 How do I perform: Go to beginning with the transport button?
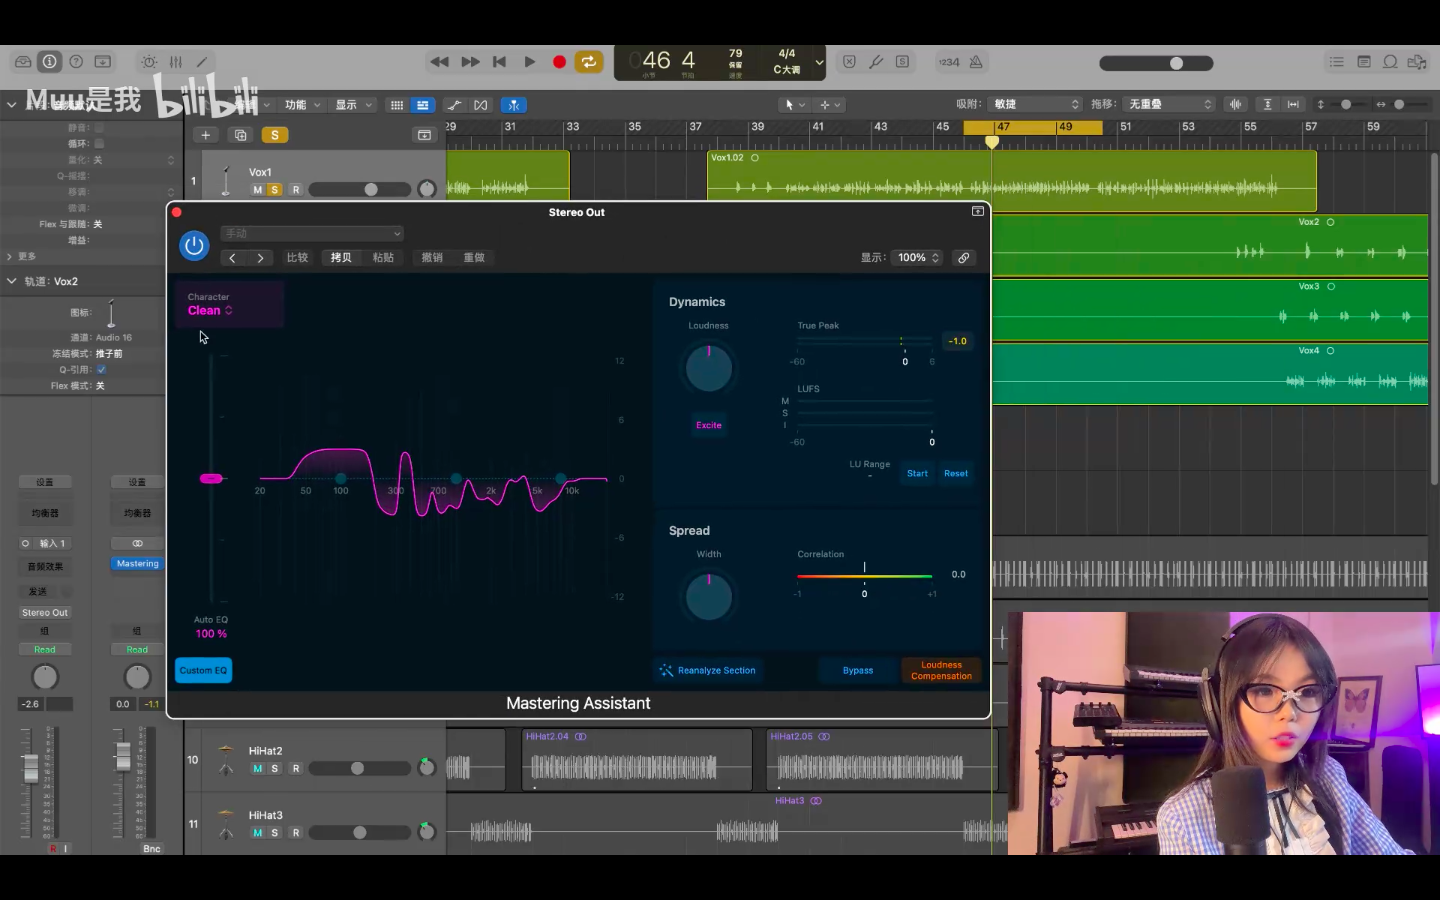[500, 62]
